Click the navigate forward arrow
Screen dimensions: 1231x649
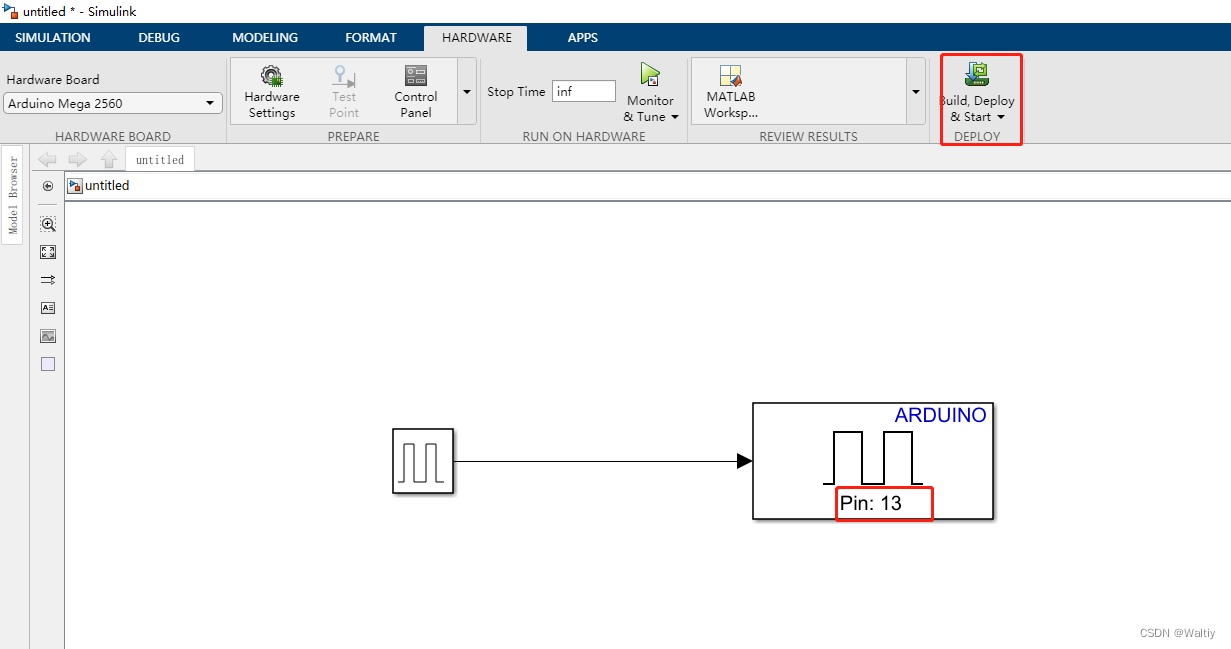78,159
